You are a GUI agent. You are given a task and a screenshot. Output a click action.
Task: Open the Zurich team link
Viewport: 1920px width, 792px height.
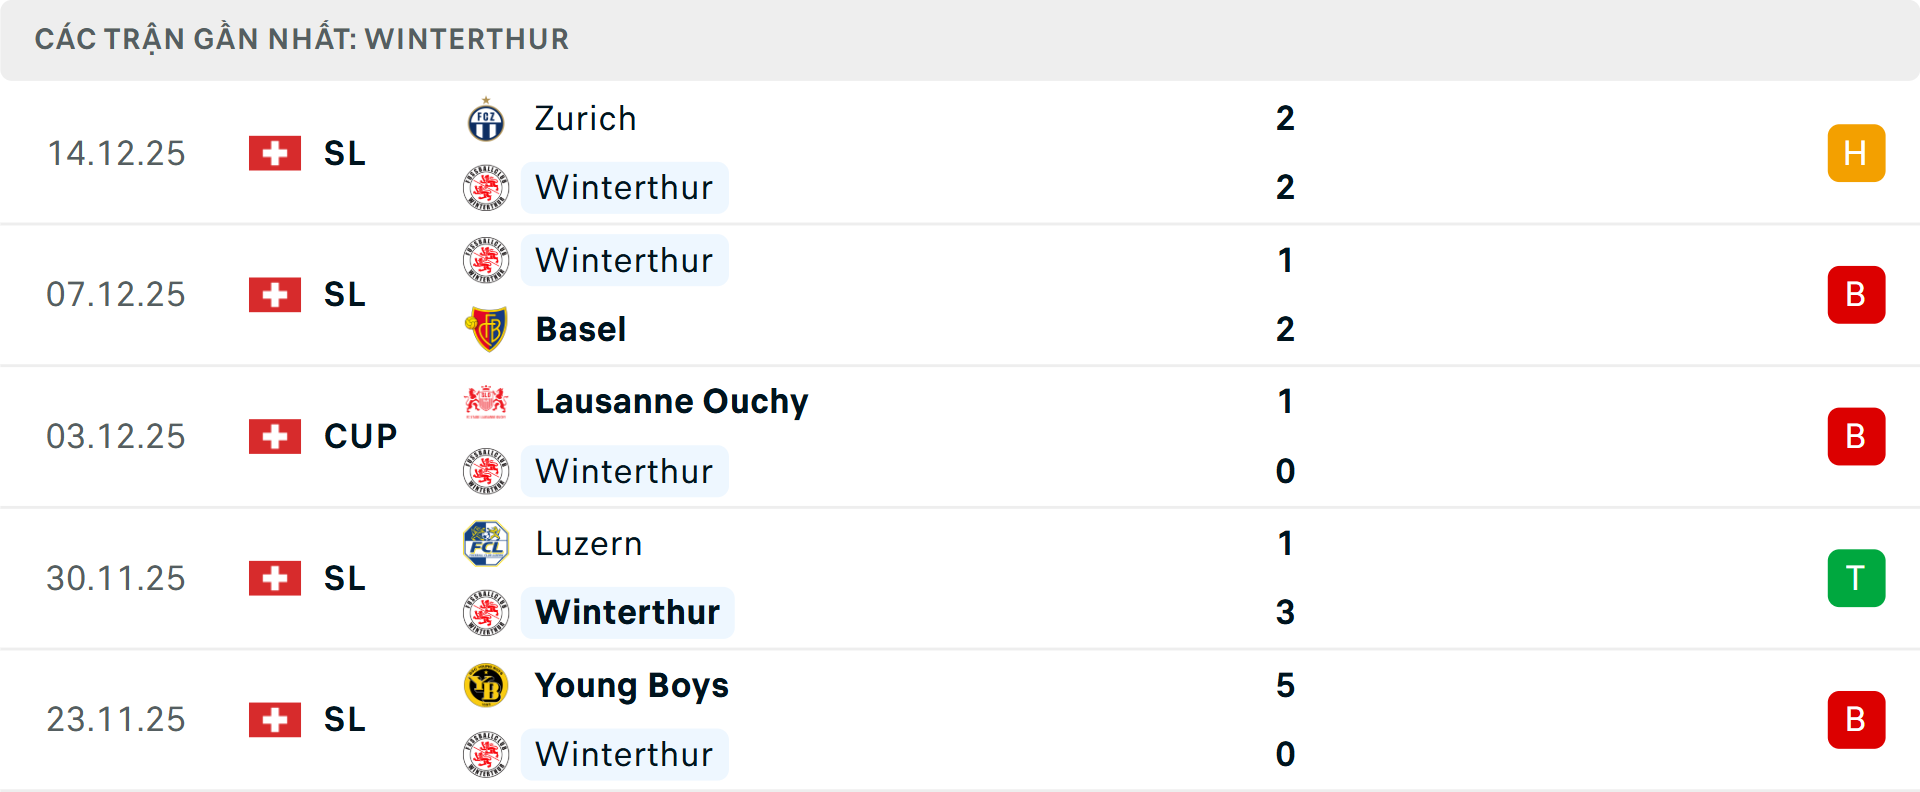(x=585, y=119)
